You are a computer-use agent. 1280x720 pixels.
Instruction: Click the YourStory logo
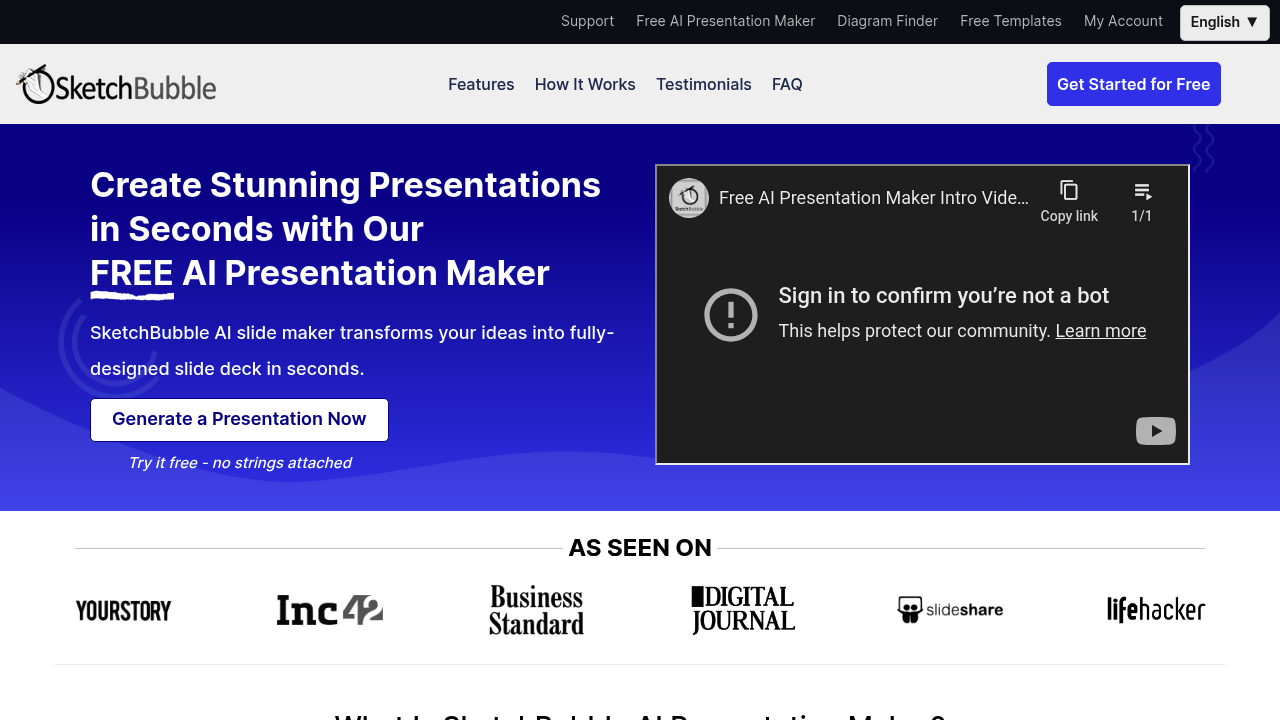pyautogui.click(x=123, y=610)
